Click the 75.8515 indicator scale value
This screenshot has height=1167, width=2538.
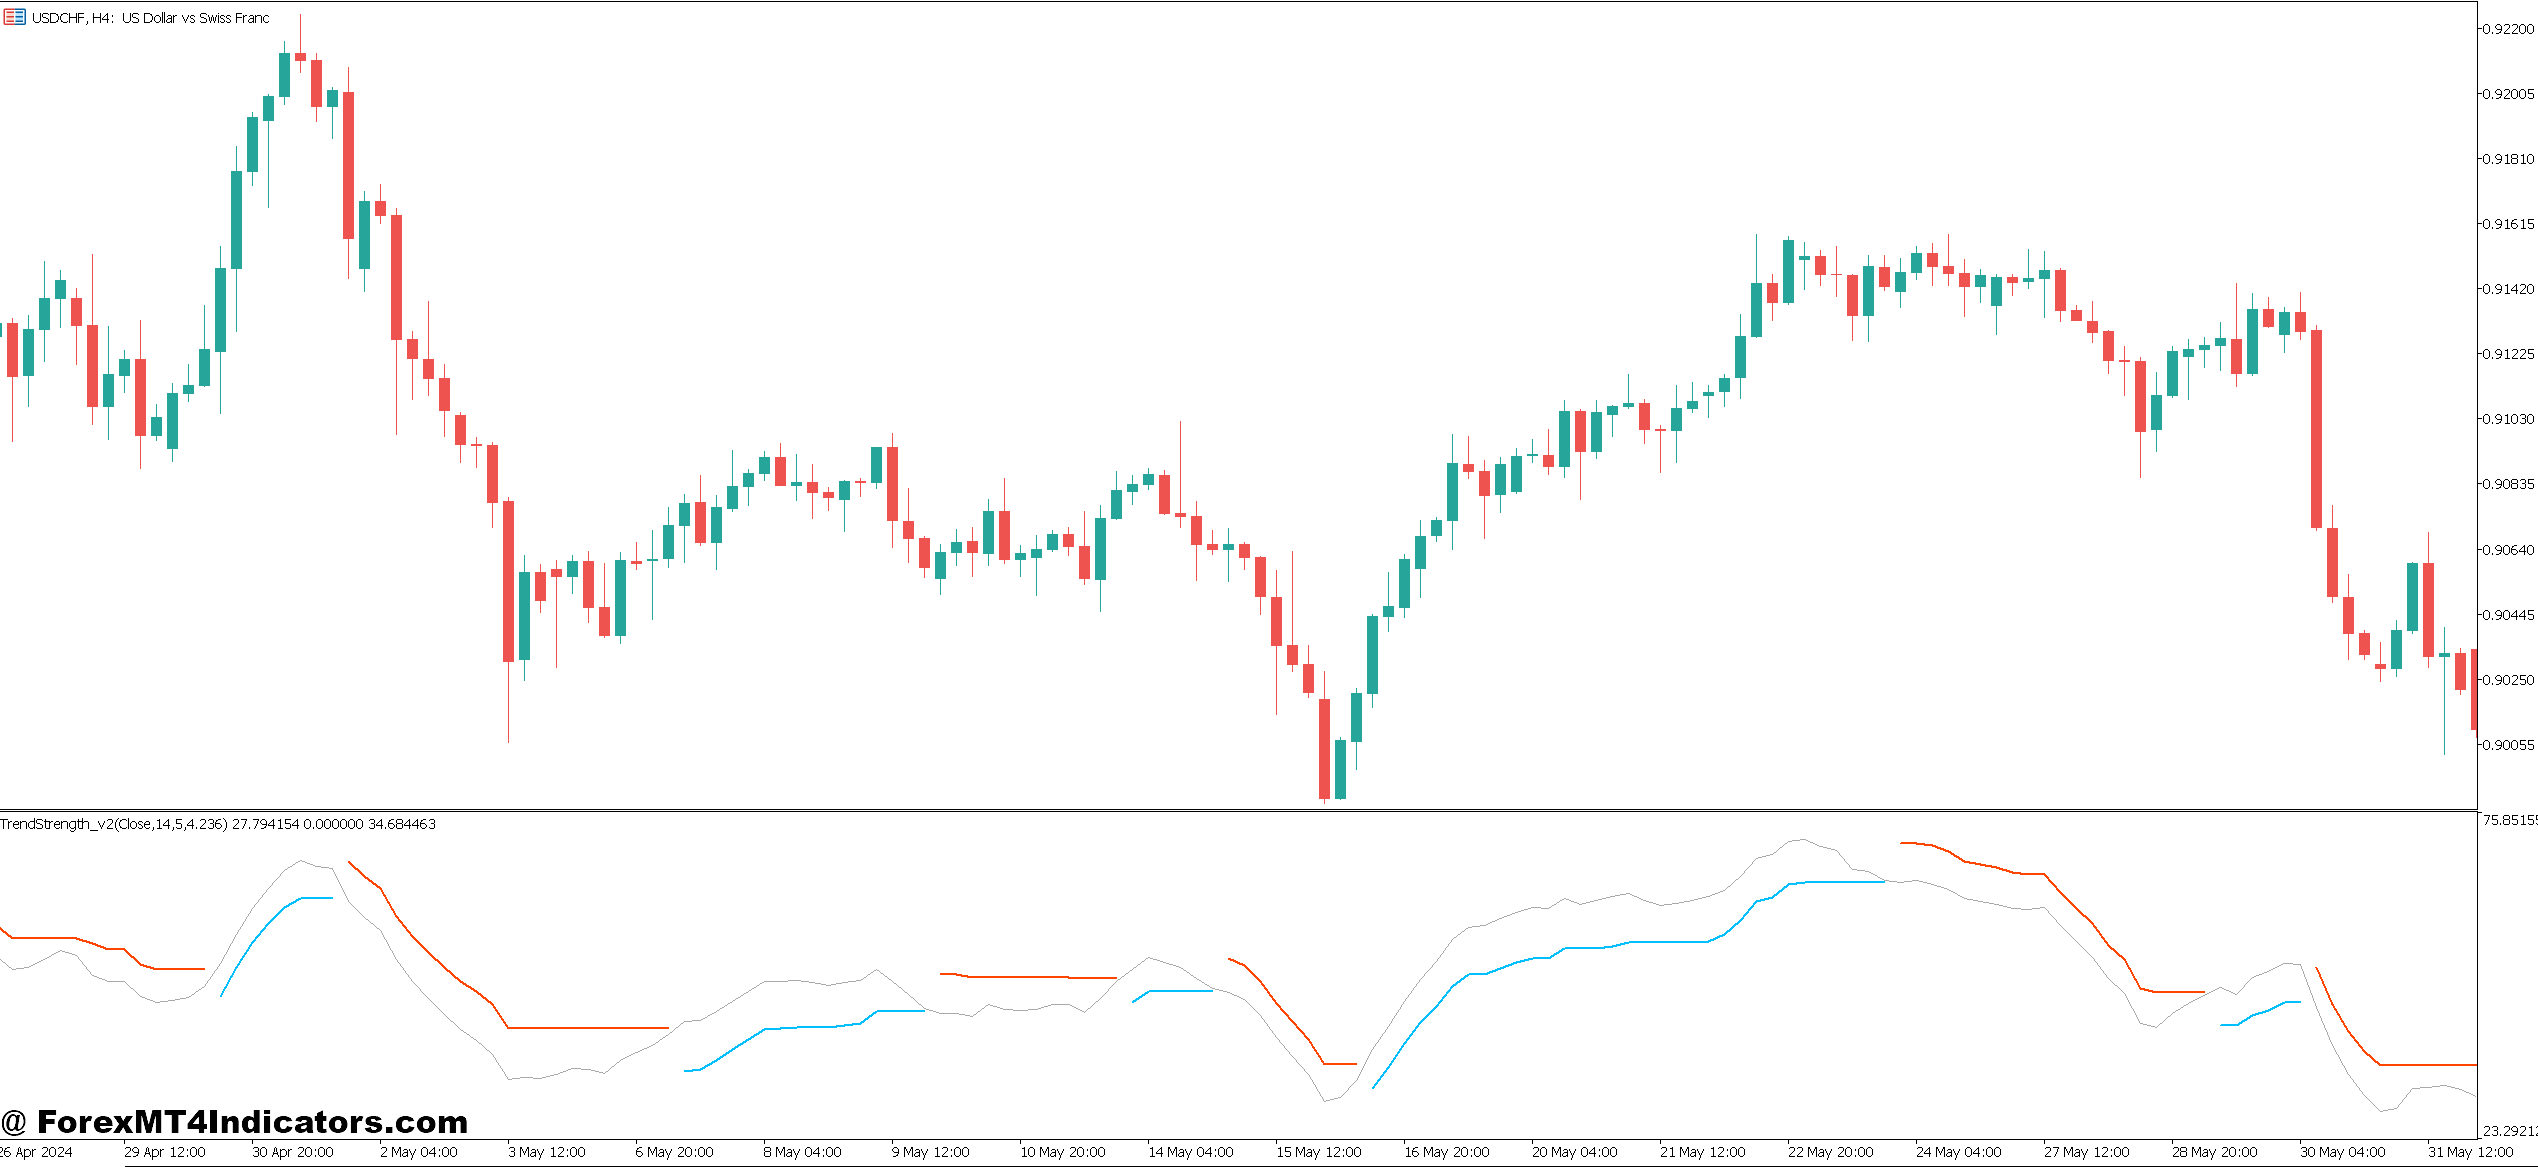(2508, 820)
